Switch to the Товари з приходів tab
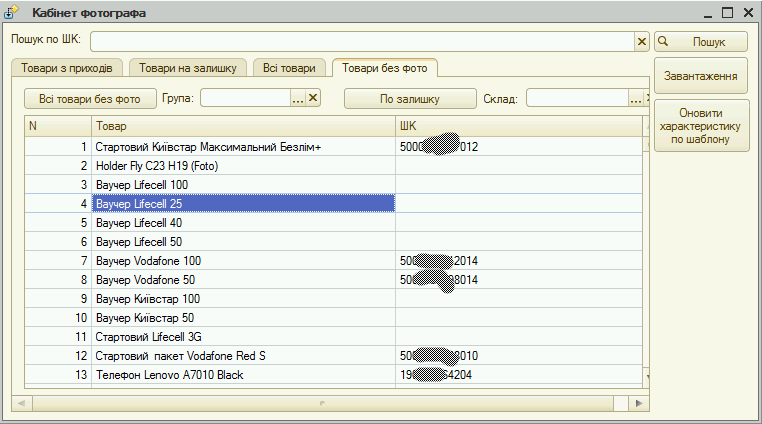Viewport: 762px width, 424px height. pos(68,68)
